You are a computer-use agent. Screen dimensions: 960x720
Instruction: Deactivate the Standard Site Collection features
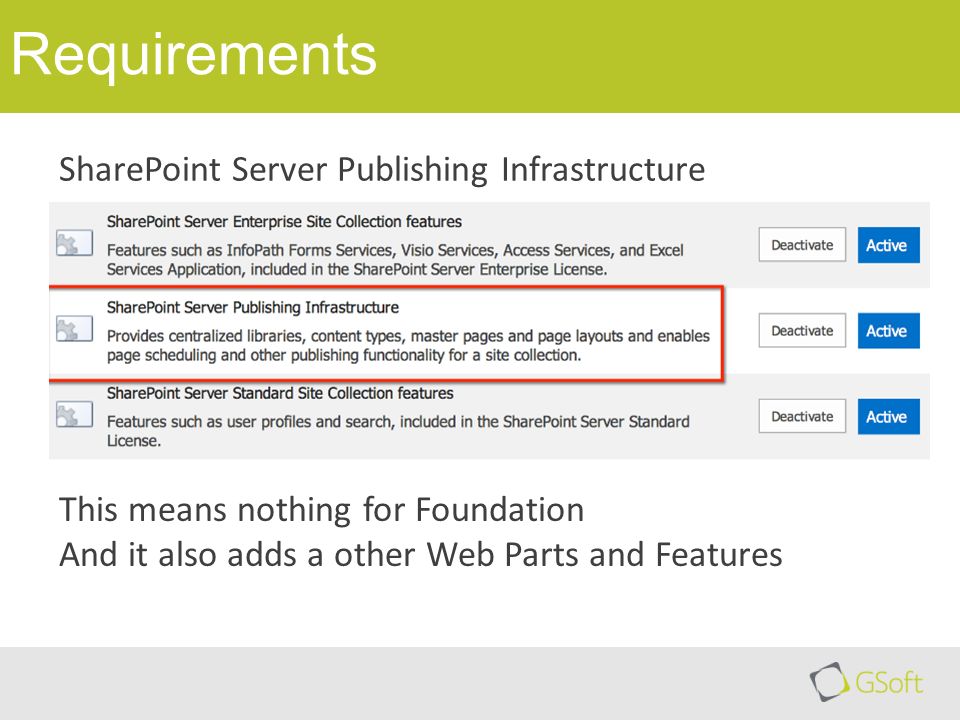802,416
